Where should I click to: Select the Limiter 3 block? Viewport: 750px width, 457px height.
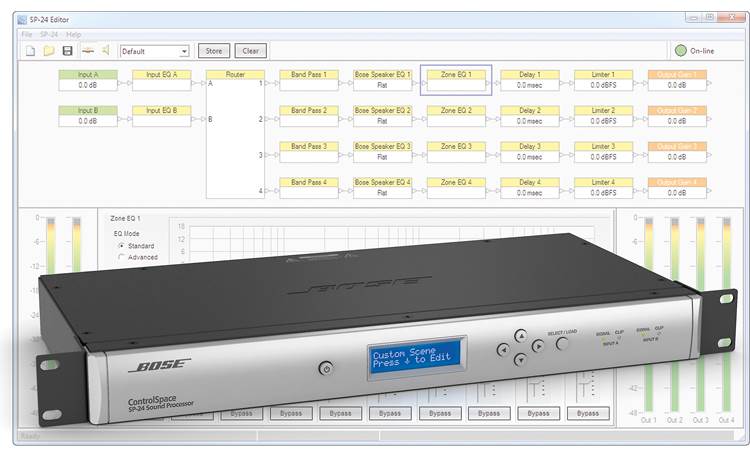click(x=604, y=152)
